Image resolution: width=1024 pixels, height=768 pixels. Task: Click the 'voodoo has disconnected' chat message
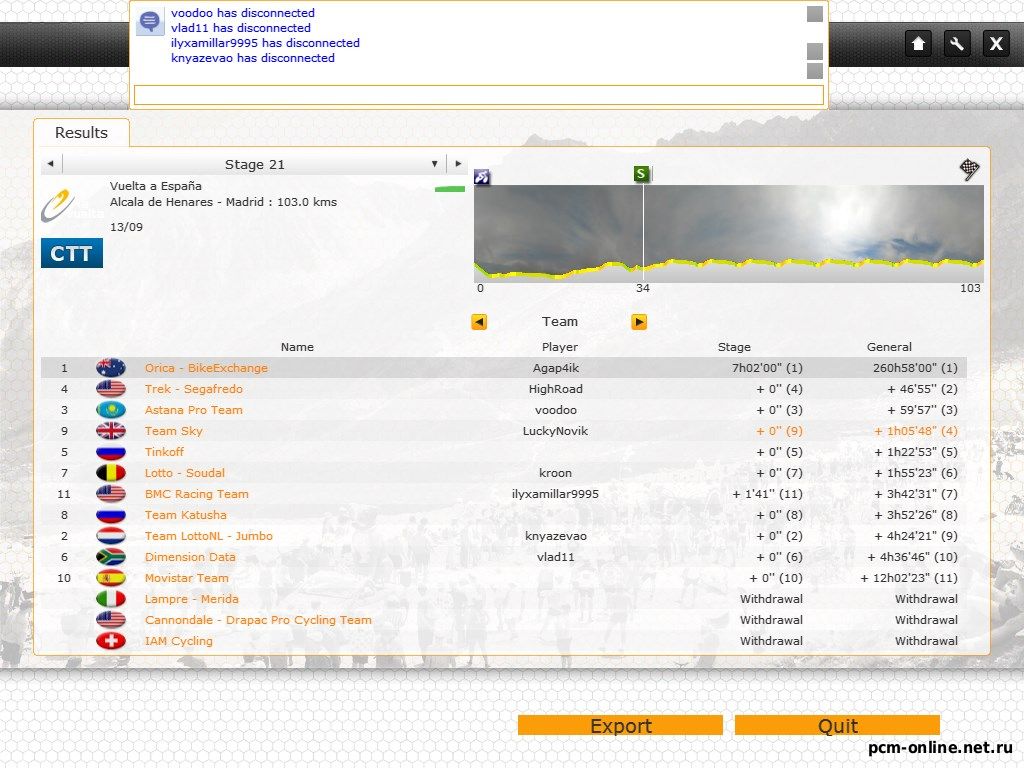(243, 13)
